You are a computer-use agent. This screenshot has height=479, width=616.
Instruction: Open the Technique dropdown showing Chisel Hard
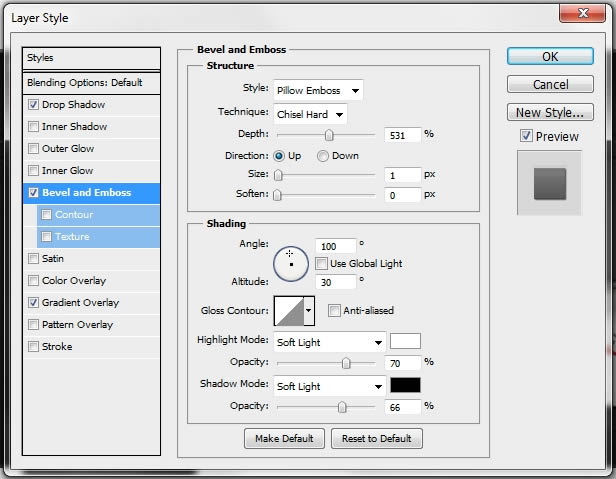click(310, 114)
